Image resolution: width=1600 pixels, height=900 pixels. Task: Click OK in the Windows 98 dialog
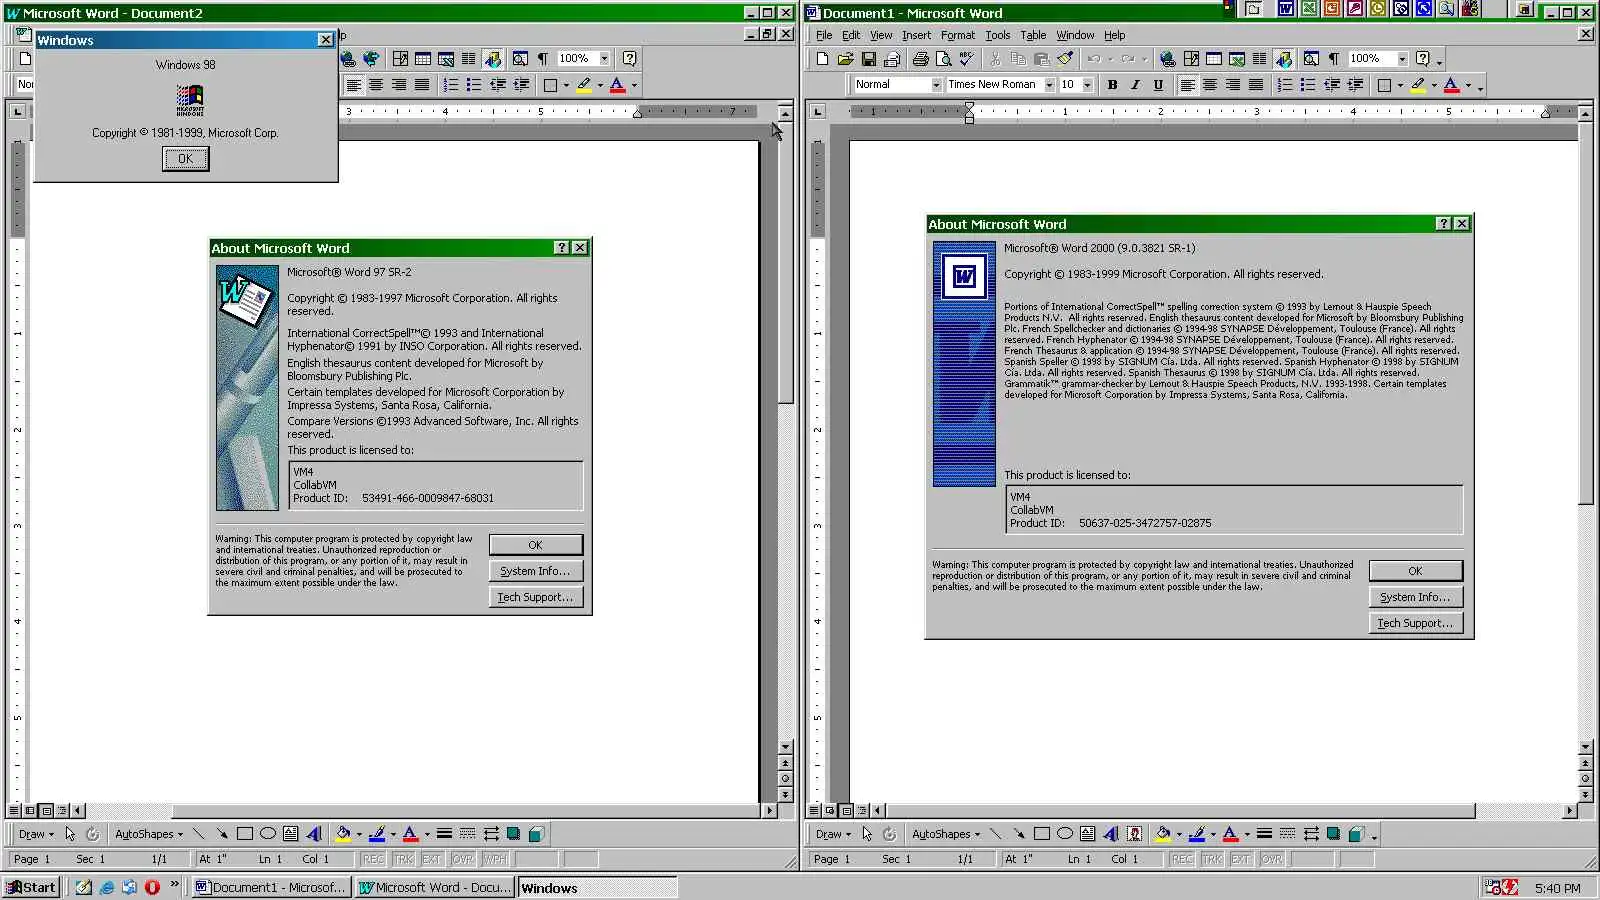click(186, 158)
